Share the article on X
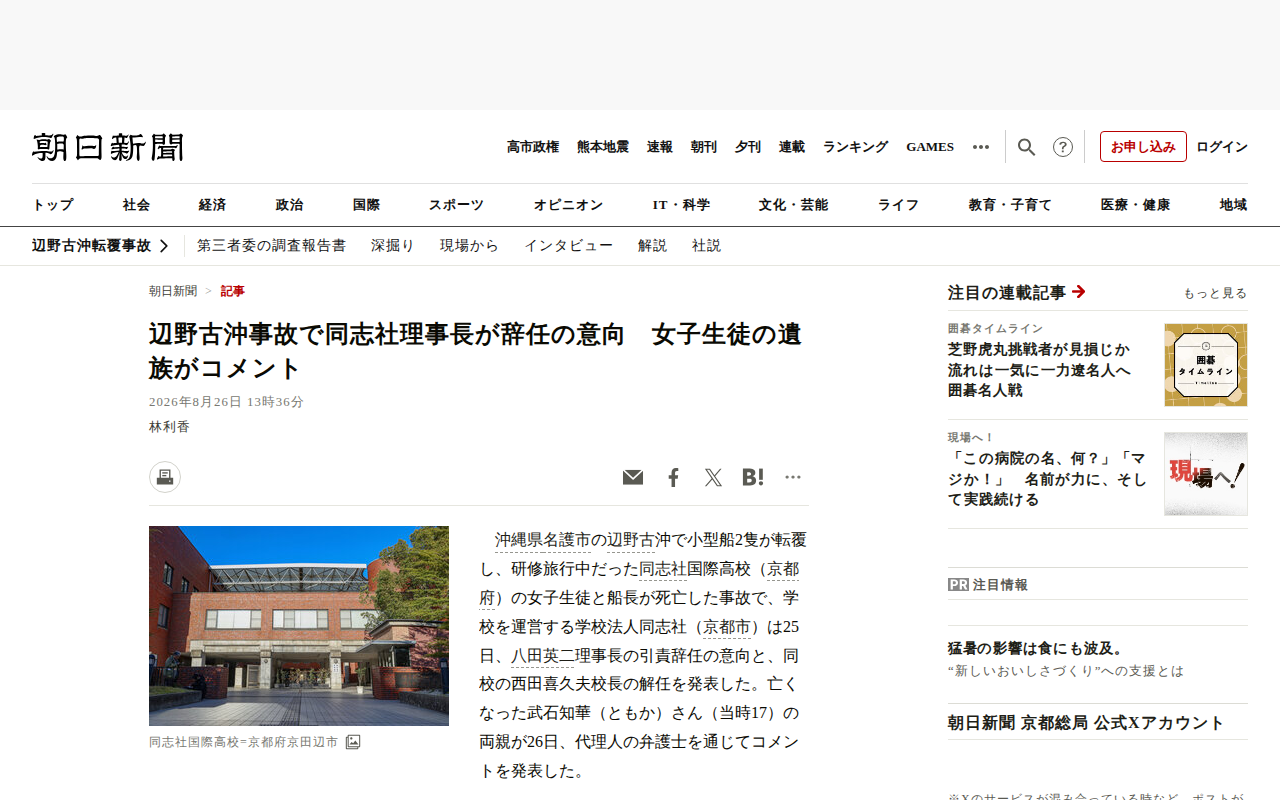The width and height of the screenshot is (1280, 800). 713,478
